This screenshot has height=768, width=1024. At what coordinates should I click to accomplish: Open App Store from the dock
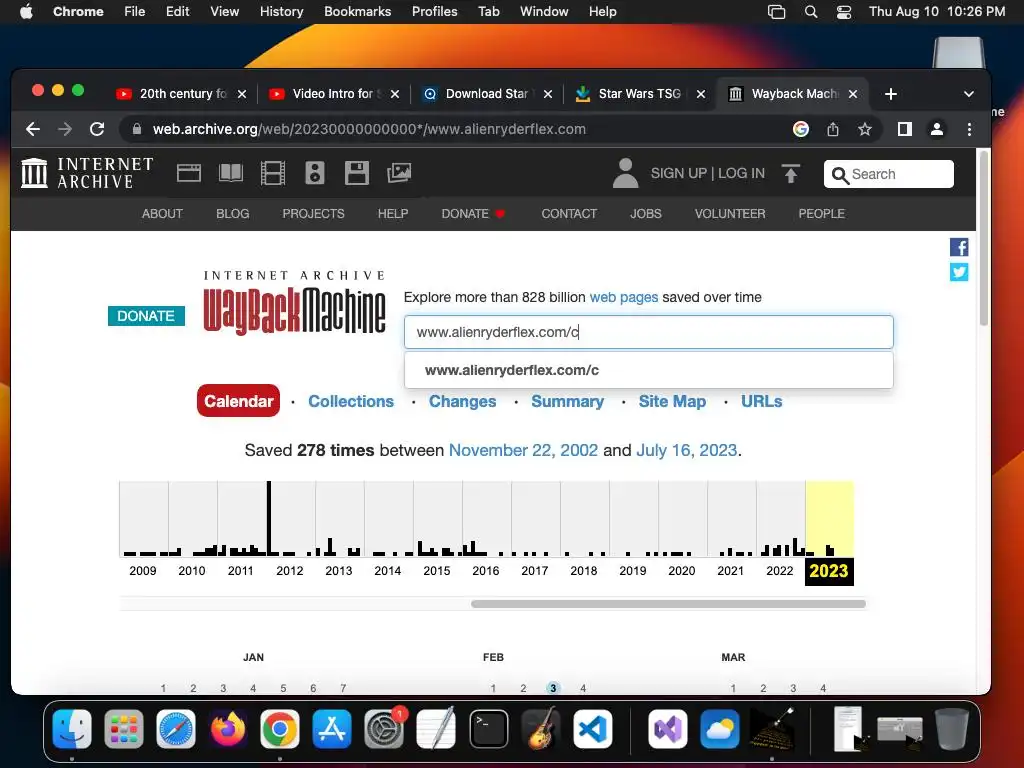coord(332,728)
